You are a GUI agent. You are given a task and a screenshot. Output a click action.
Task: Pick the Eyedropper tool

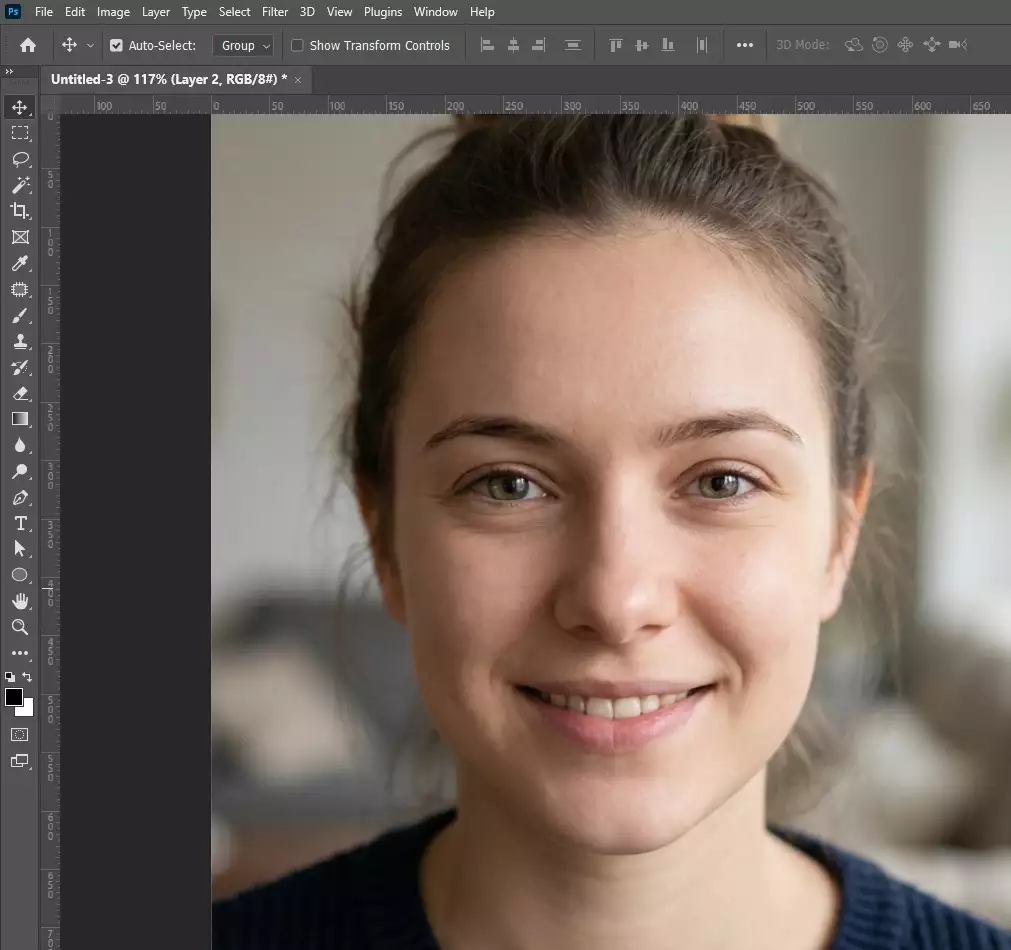tap(20, 263)
